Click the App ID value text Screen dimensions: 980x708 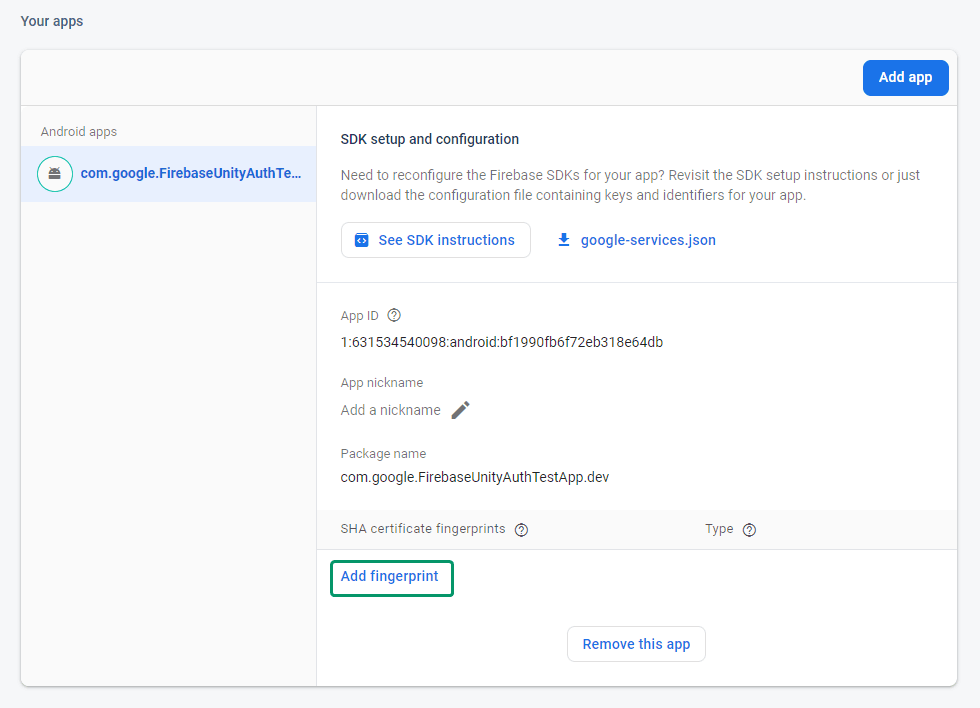[501, 342]
